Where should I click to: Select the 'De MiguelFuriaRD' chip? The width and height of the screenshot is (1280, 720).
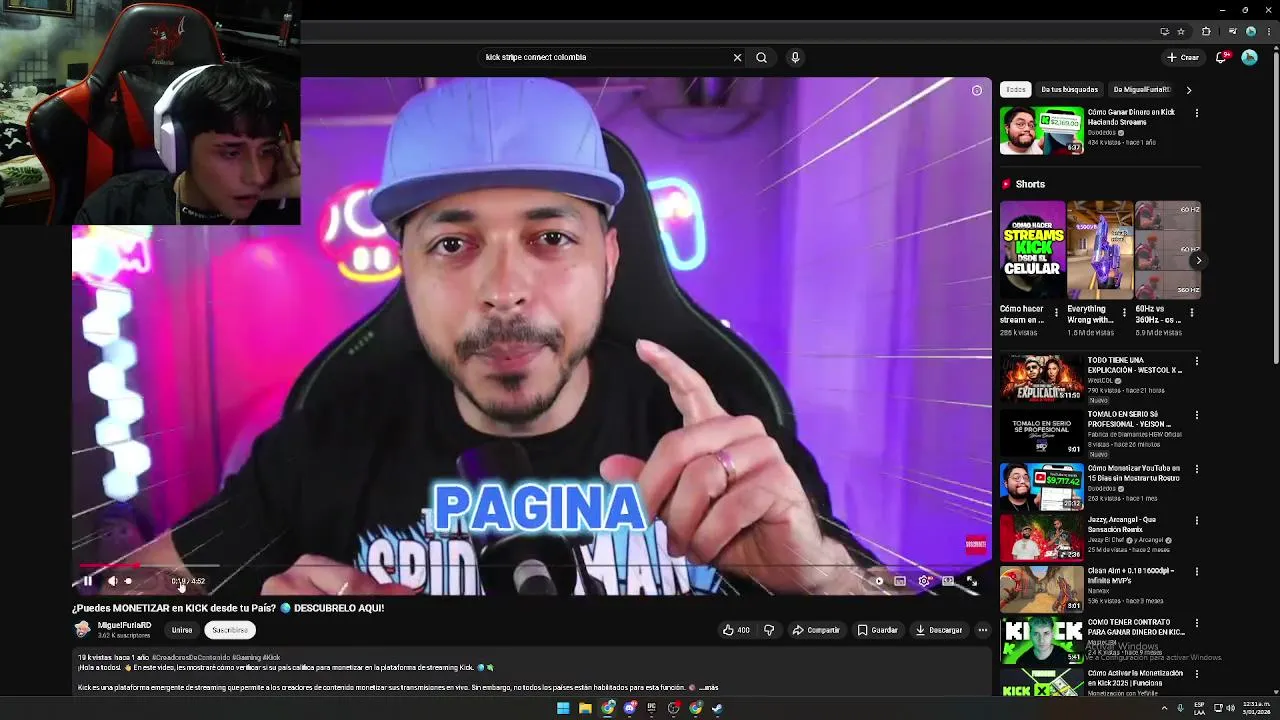tap(1142, 90)
